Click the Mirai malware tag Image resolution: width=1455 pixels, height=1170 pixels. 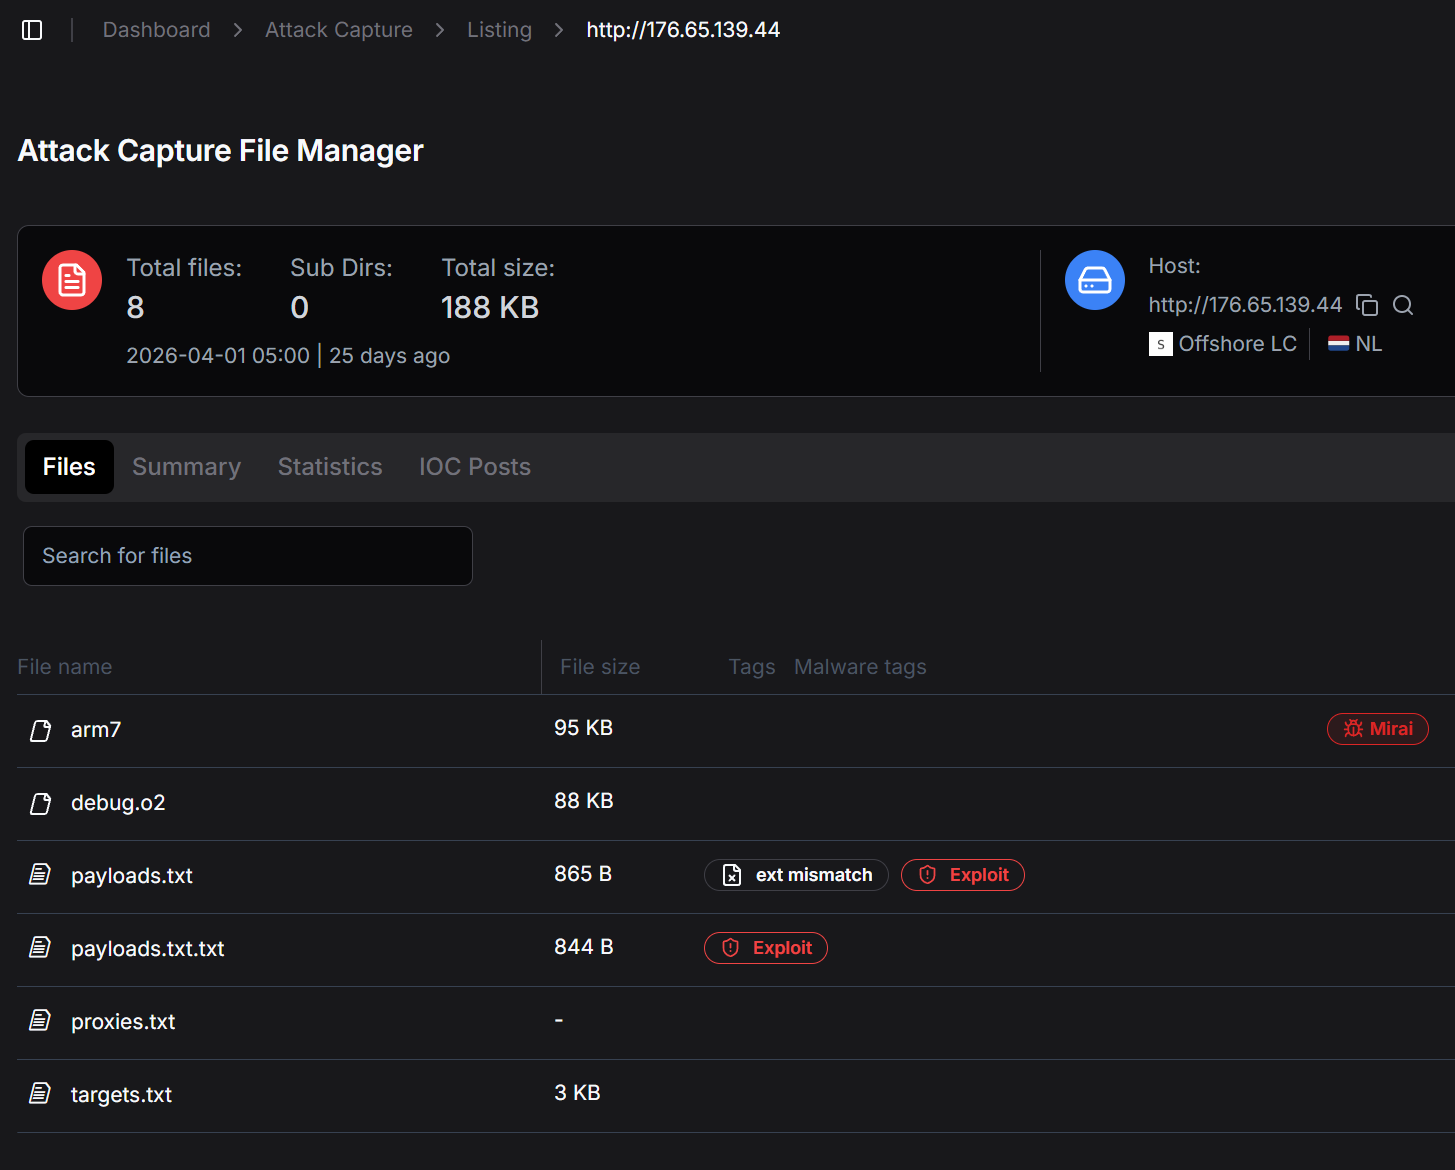tap(1377, 729)
